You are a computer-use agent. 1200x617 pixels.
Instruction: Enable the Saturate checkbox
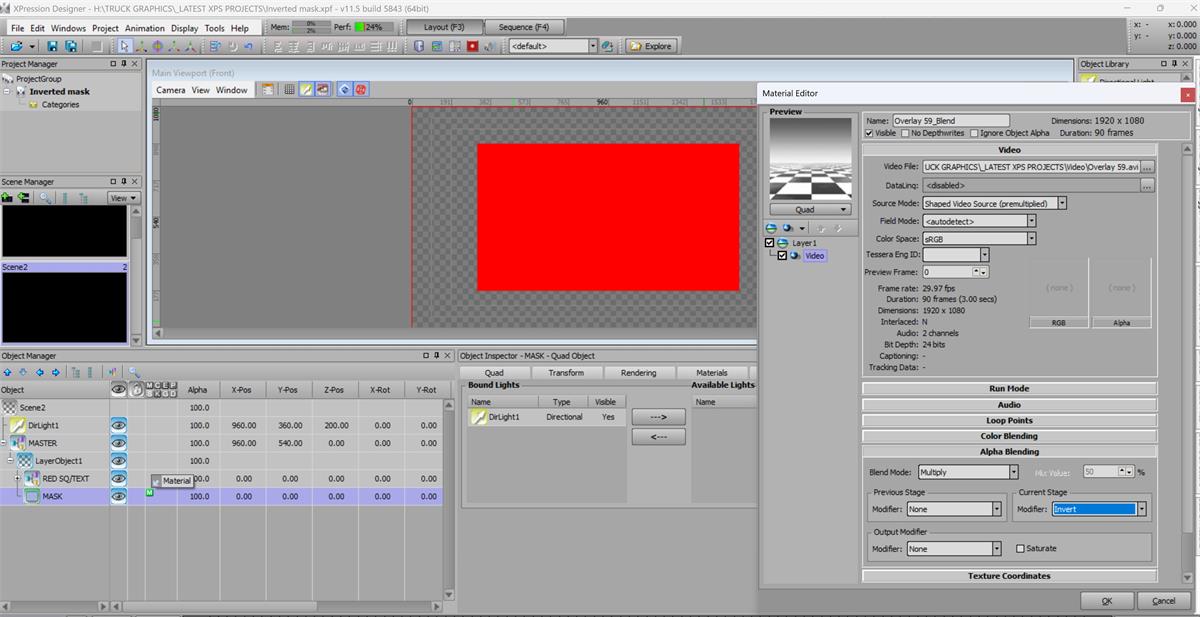pyautogui.click(x=1020, y=549)
